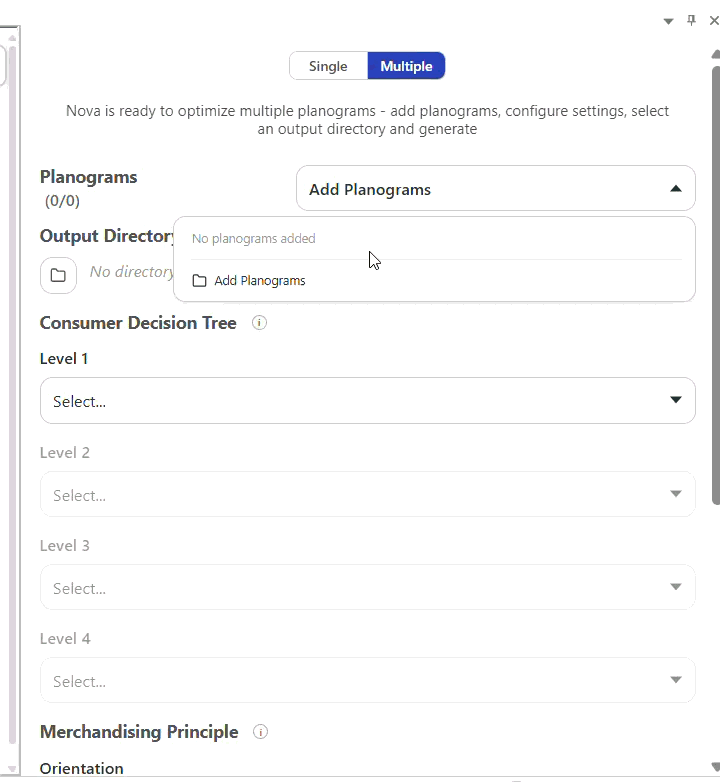Click the scrollbar up arrow
Image resolution: width=720 pixels, height=782 pixels.
(x=714, y=53)
